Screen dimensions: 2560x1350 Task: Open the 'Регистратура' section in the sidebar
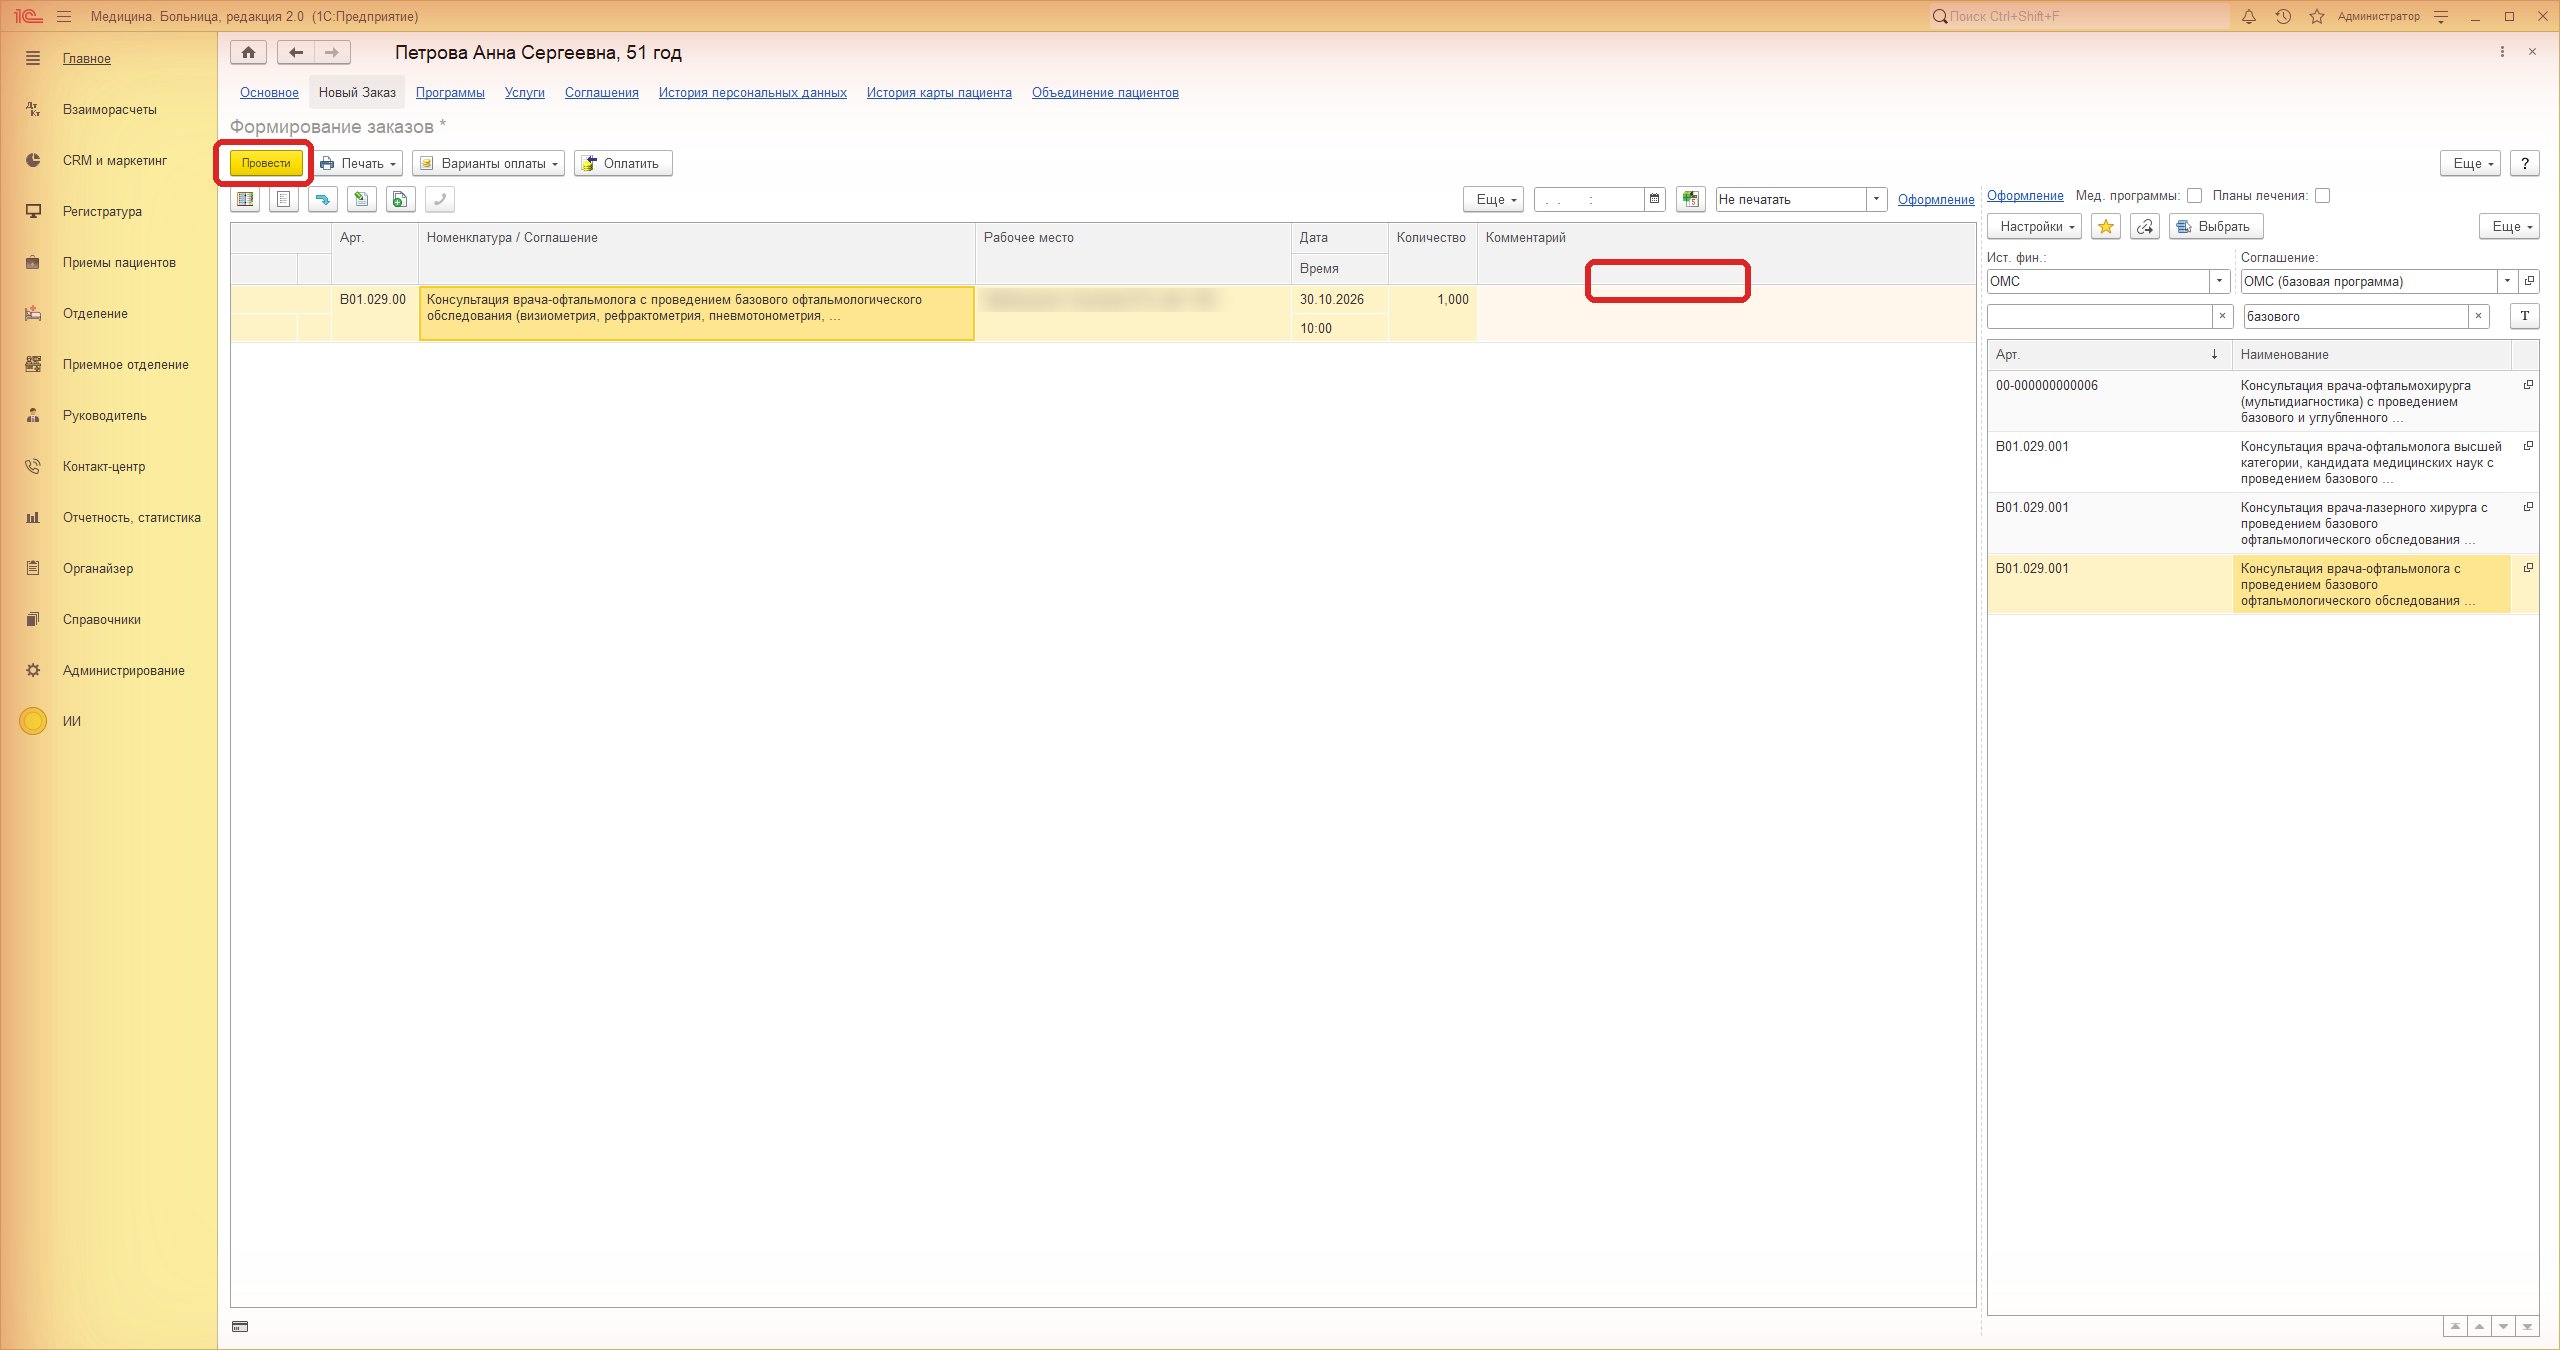coord(102,211)
